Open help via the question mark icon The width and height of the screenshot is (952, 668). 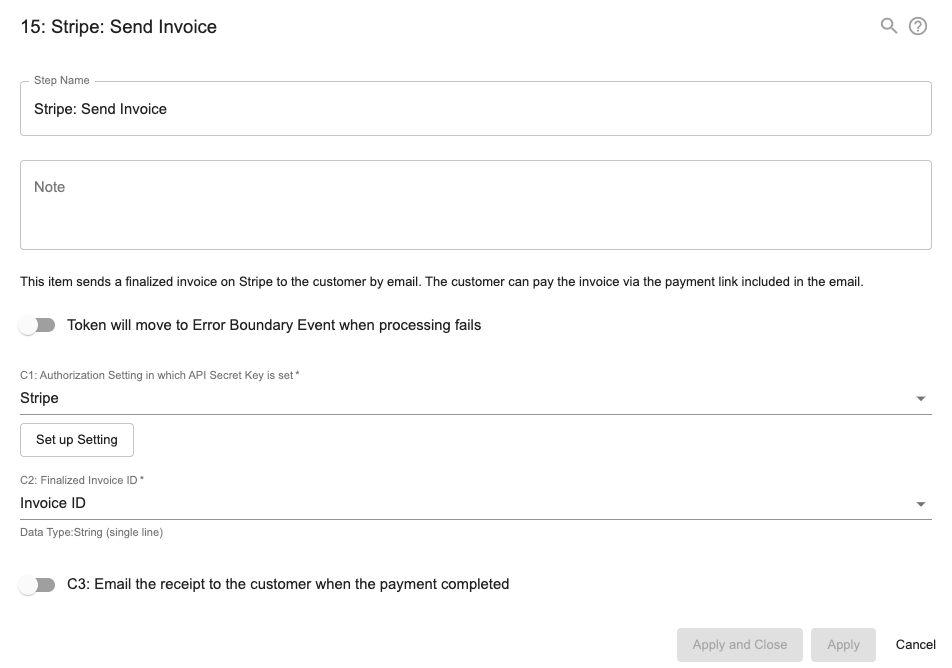point(918,27)
